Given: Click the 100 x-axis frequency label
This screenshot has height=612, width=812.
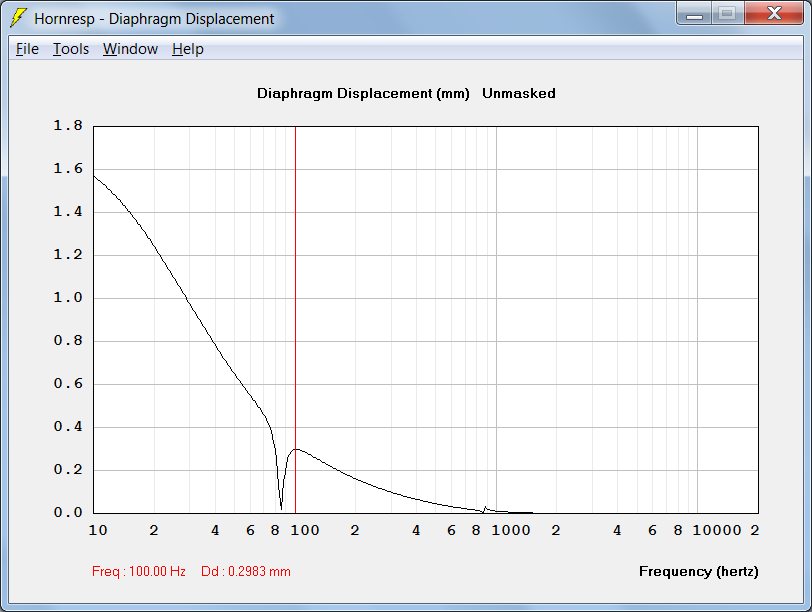Looking at the screenshot, I should pos(304,531).
